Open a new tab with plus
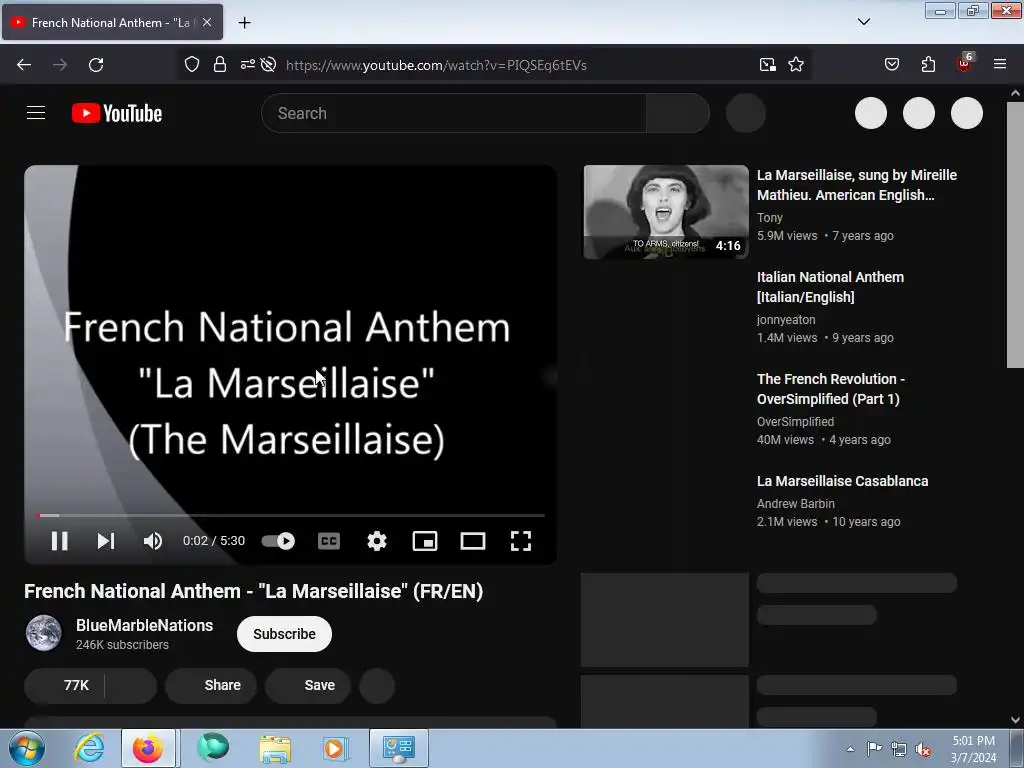Image resolution: width=1024 pixels, height=768 pixels. coord(244,23)
